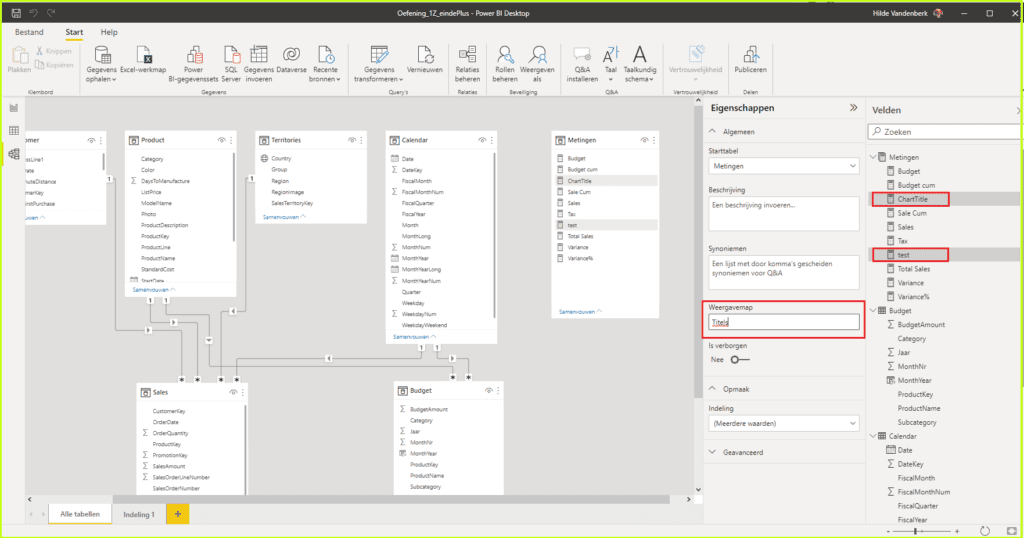Click the Plakken (paste) icon
The image size is (1024, 538).
point(19,59)
